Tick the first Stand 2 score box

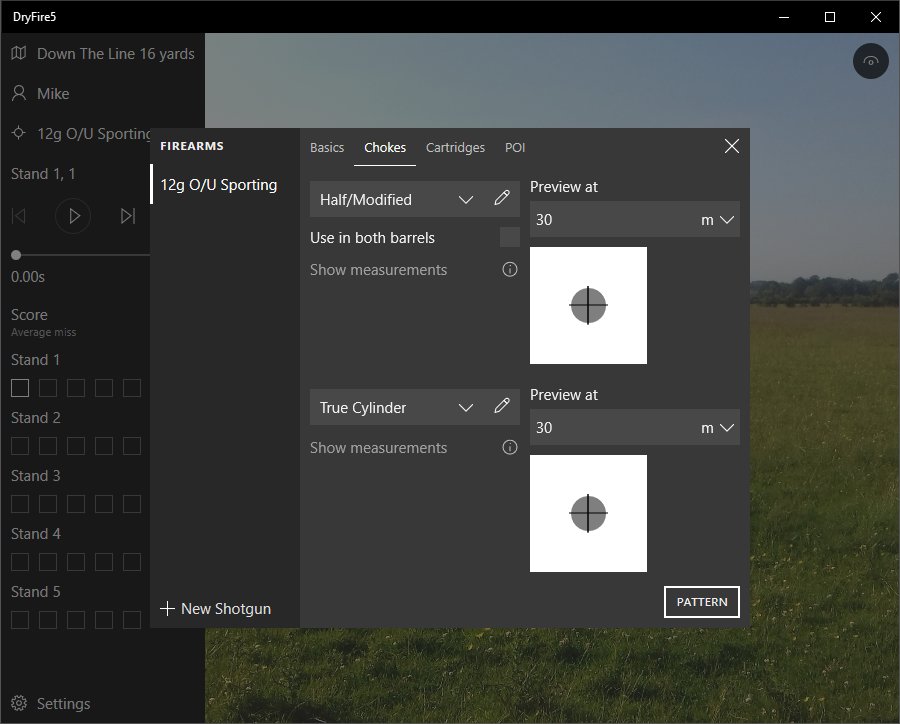coord(20,446)
